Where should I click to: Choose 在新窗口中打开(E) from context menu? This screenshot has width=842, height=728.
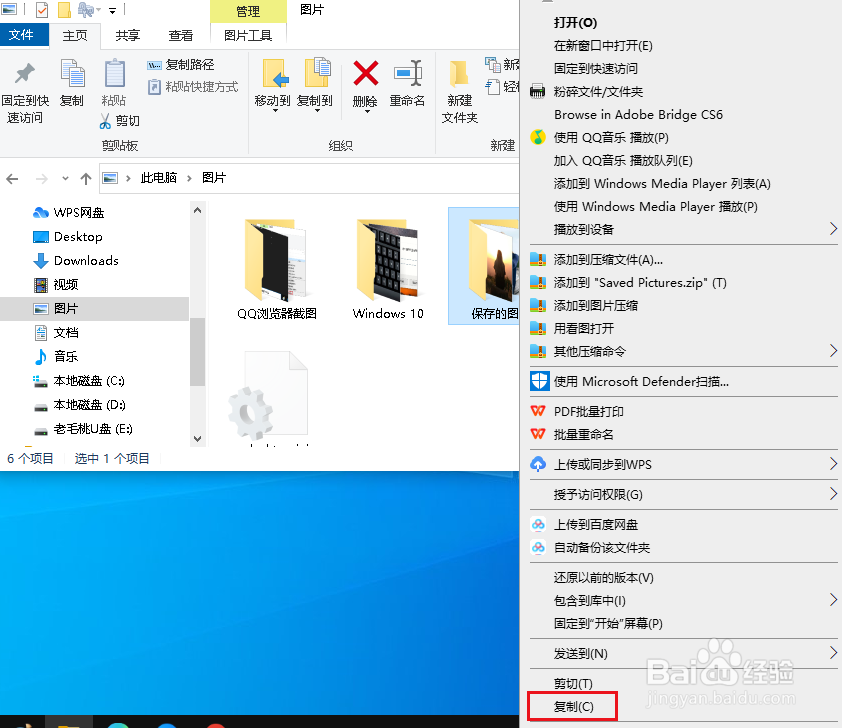(x=603, y=46)
